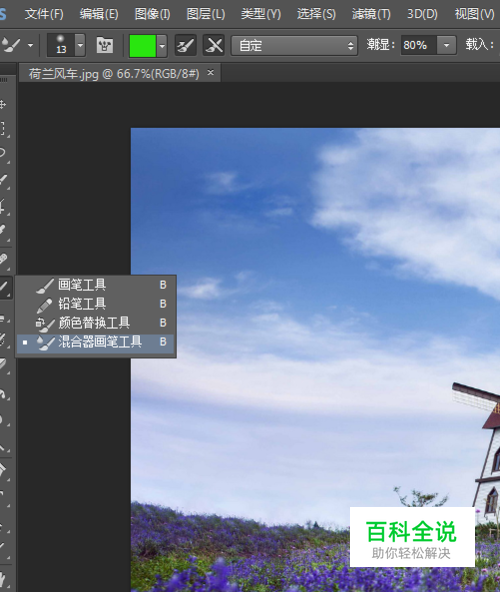The width and height of the screenshot is (500, 592).
Task: Open the brush preset picker showing size 13
Action: click(x=61, y=45)
